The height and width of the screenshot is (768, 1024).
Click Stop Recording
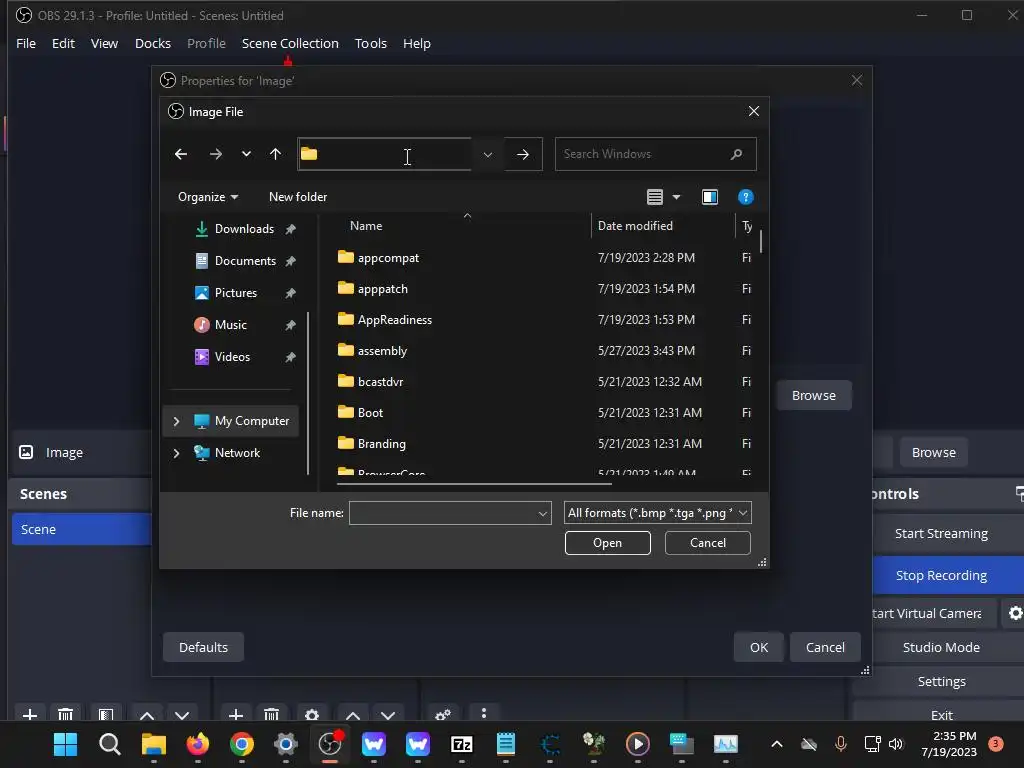pos(941,575)
